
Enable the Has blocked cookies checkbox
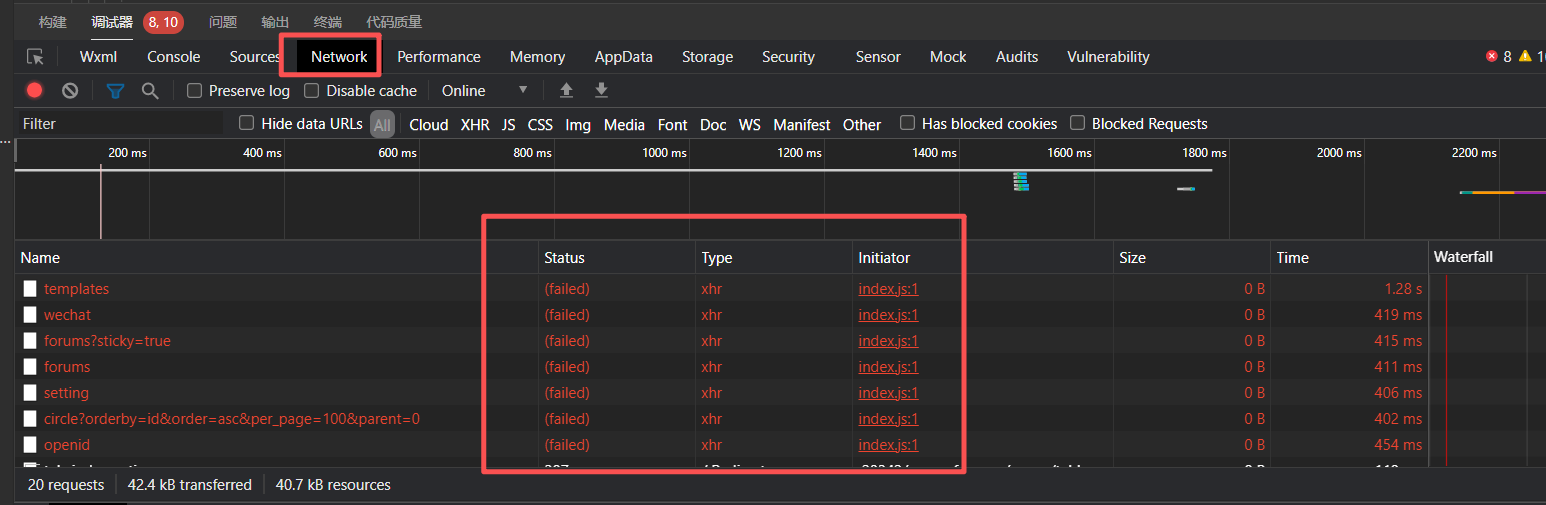908,124
